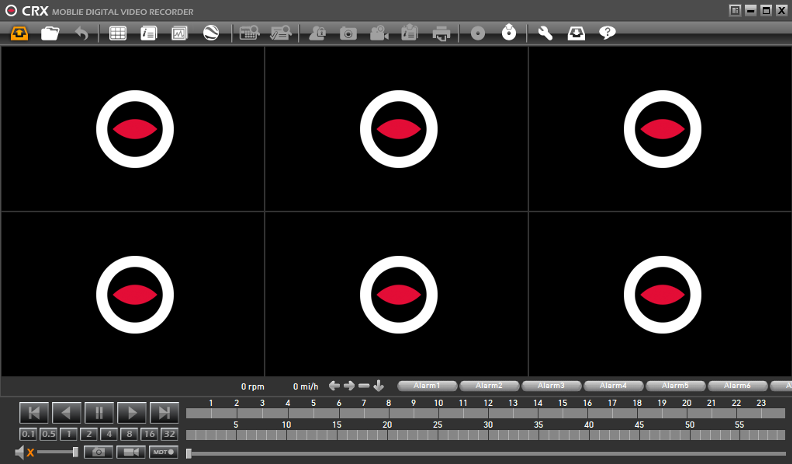Skip to previous file button
The image size is (792, 464).
34,413
